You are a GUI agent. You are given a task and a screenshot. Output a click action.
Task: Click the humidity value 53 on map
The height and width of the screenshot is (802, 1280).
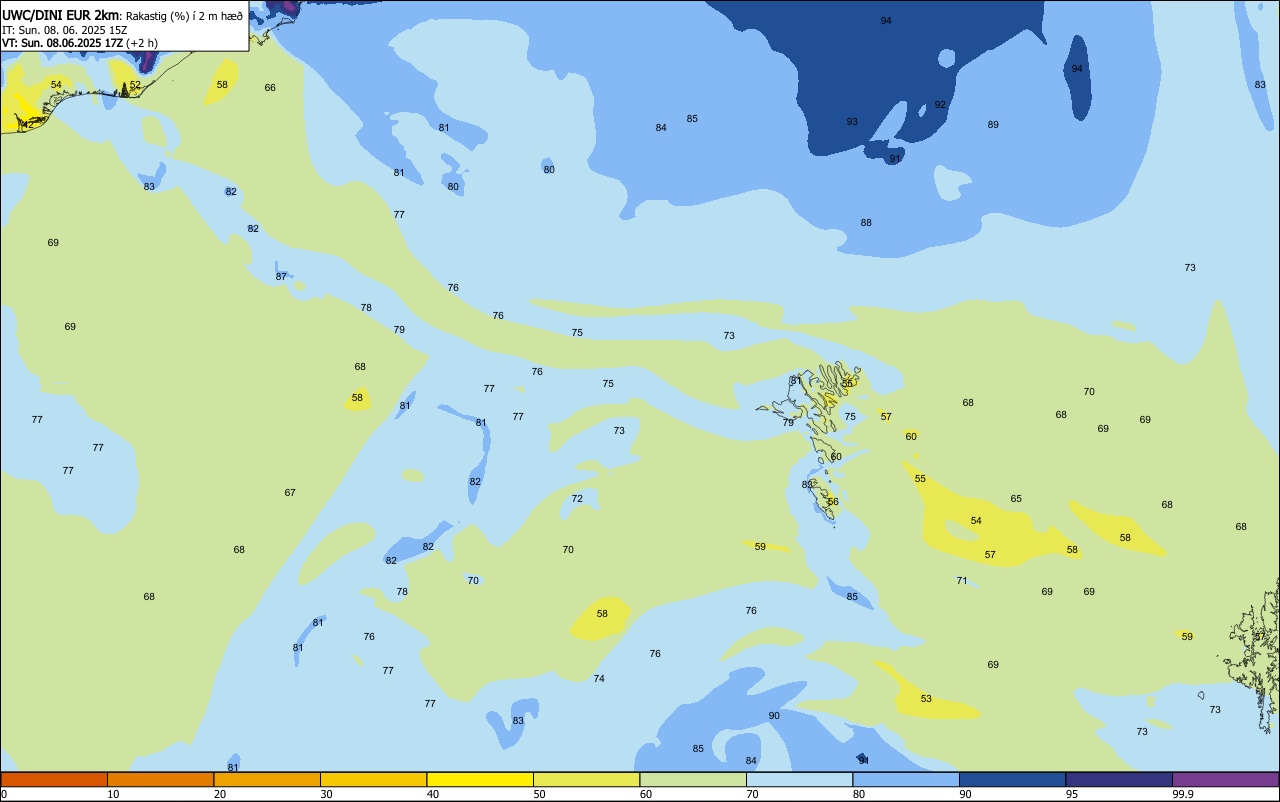(x=926, y=699)
